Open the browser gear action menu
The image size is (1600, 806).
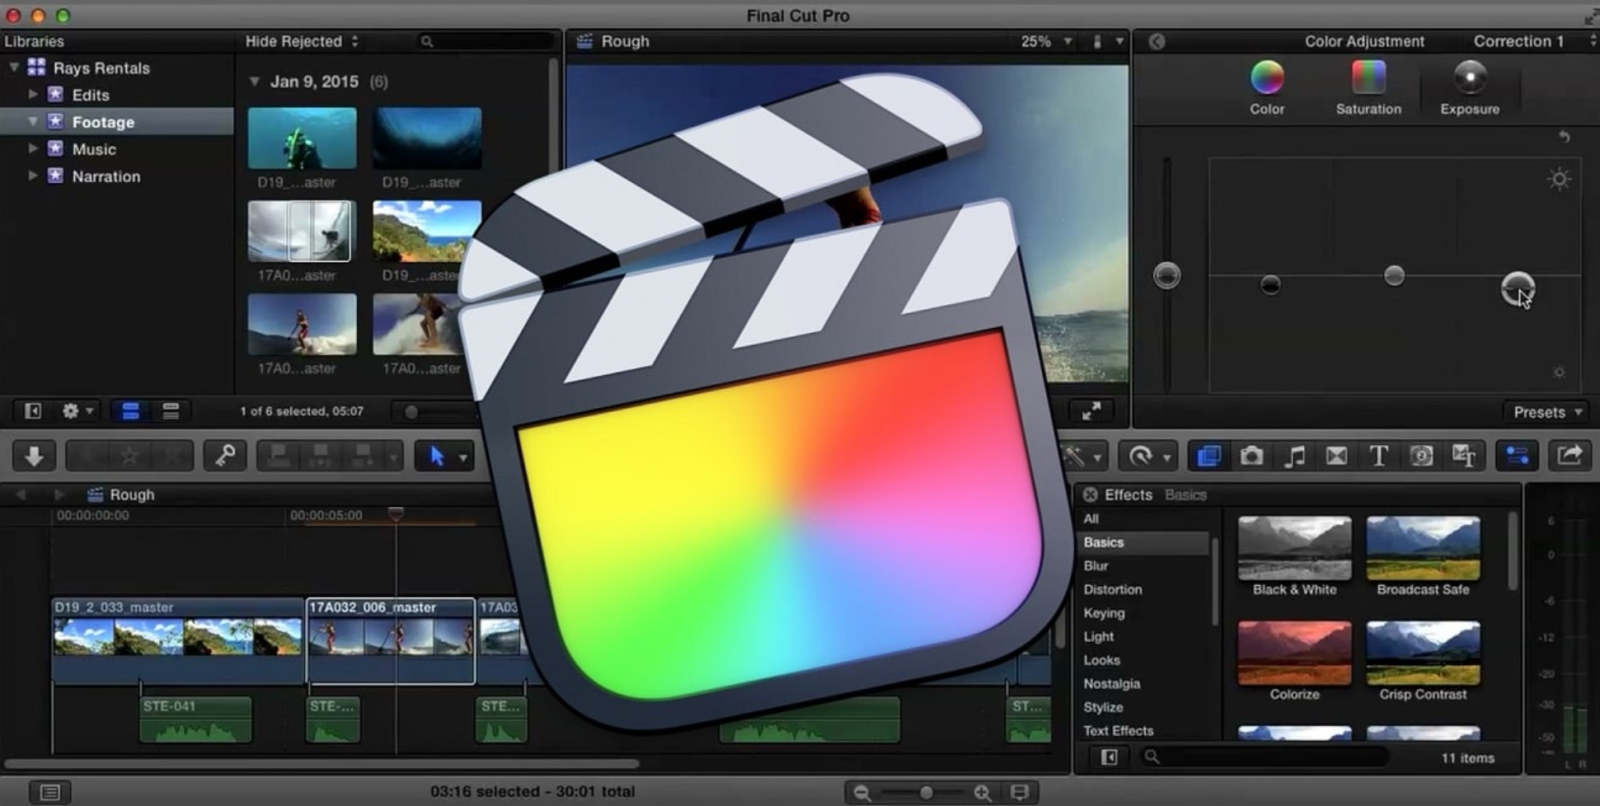click(x=77, y=411)
